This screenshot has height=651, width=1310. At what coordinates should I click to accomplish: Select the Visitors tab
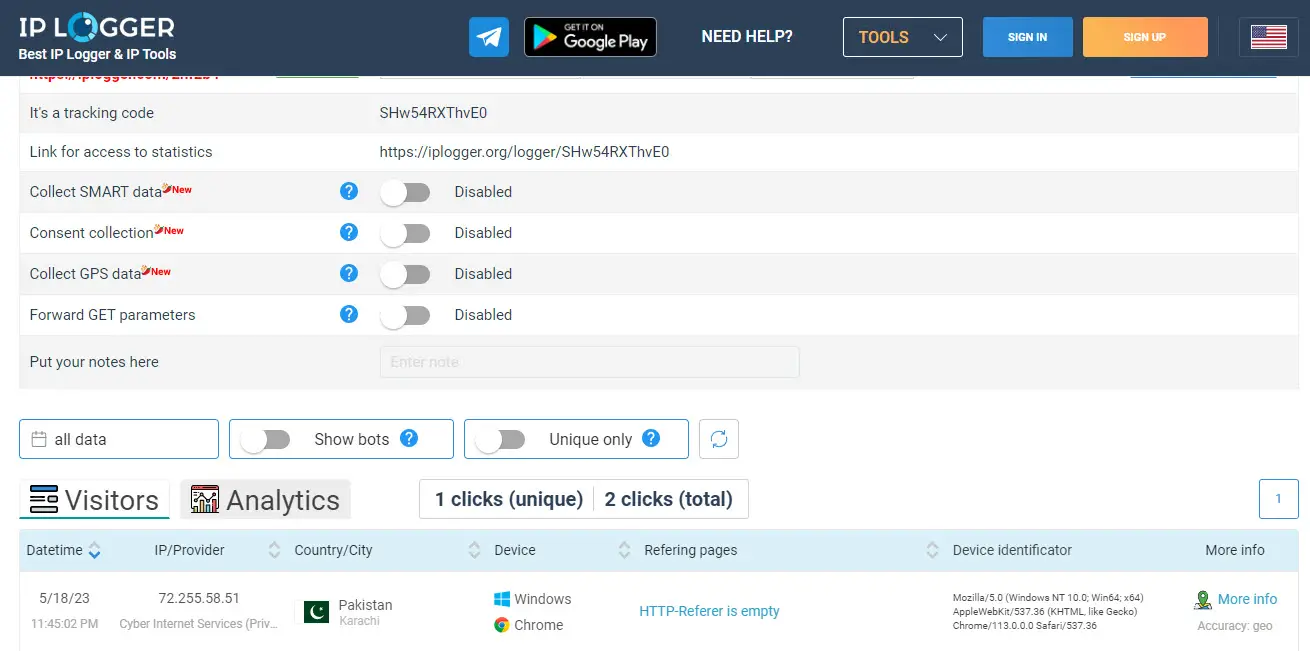coord(94,498)
